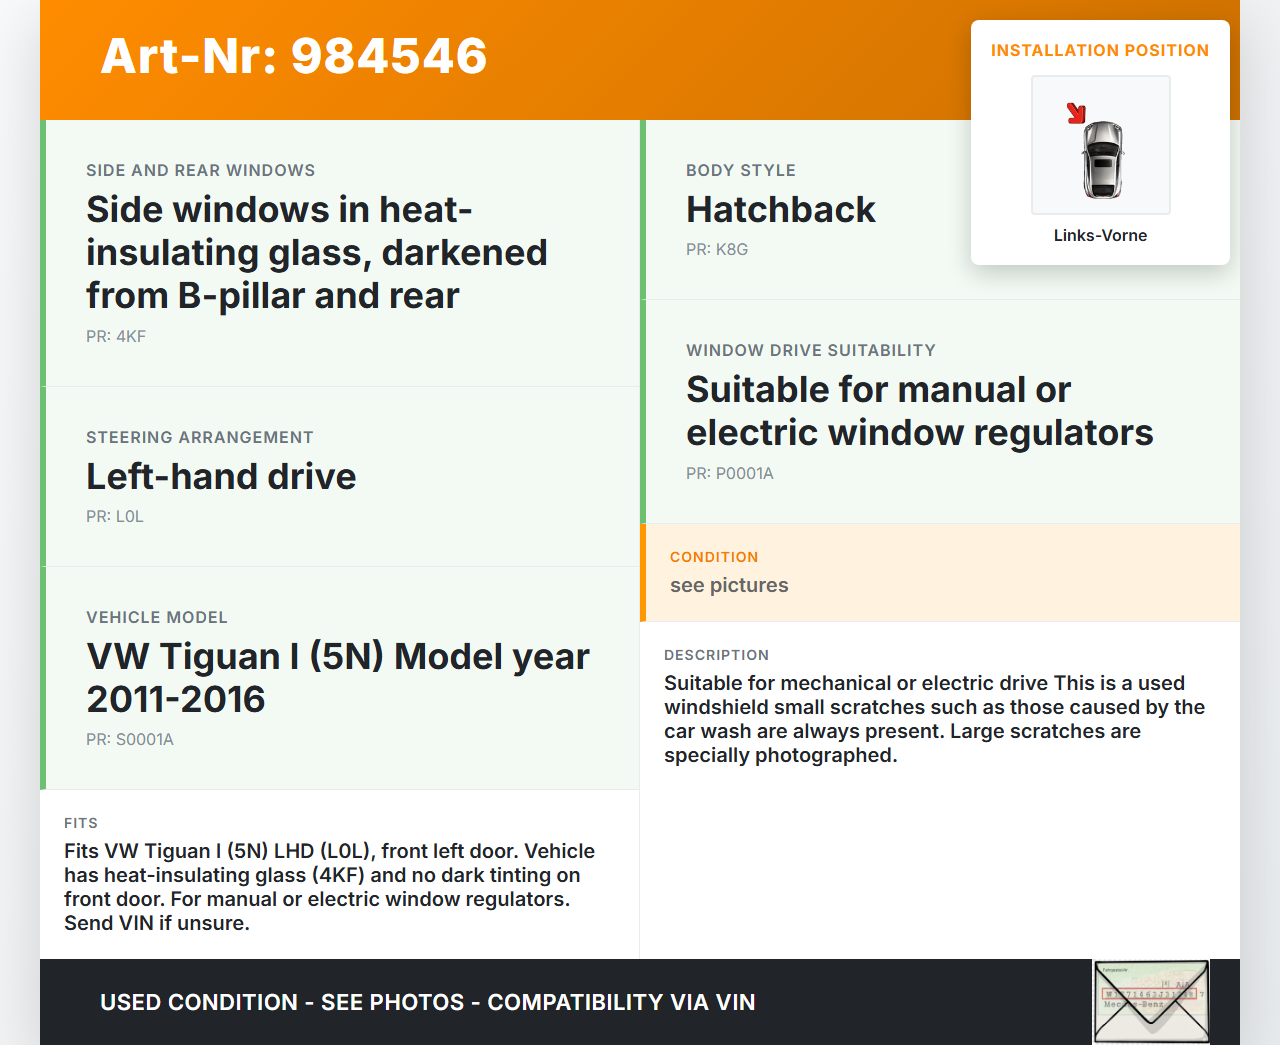
Task: Click the PR: P0001A code
Action: pyautogui.click(x=729, y=473)
